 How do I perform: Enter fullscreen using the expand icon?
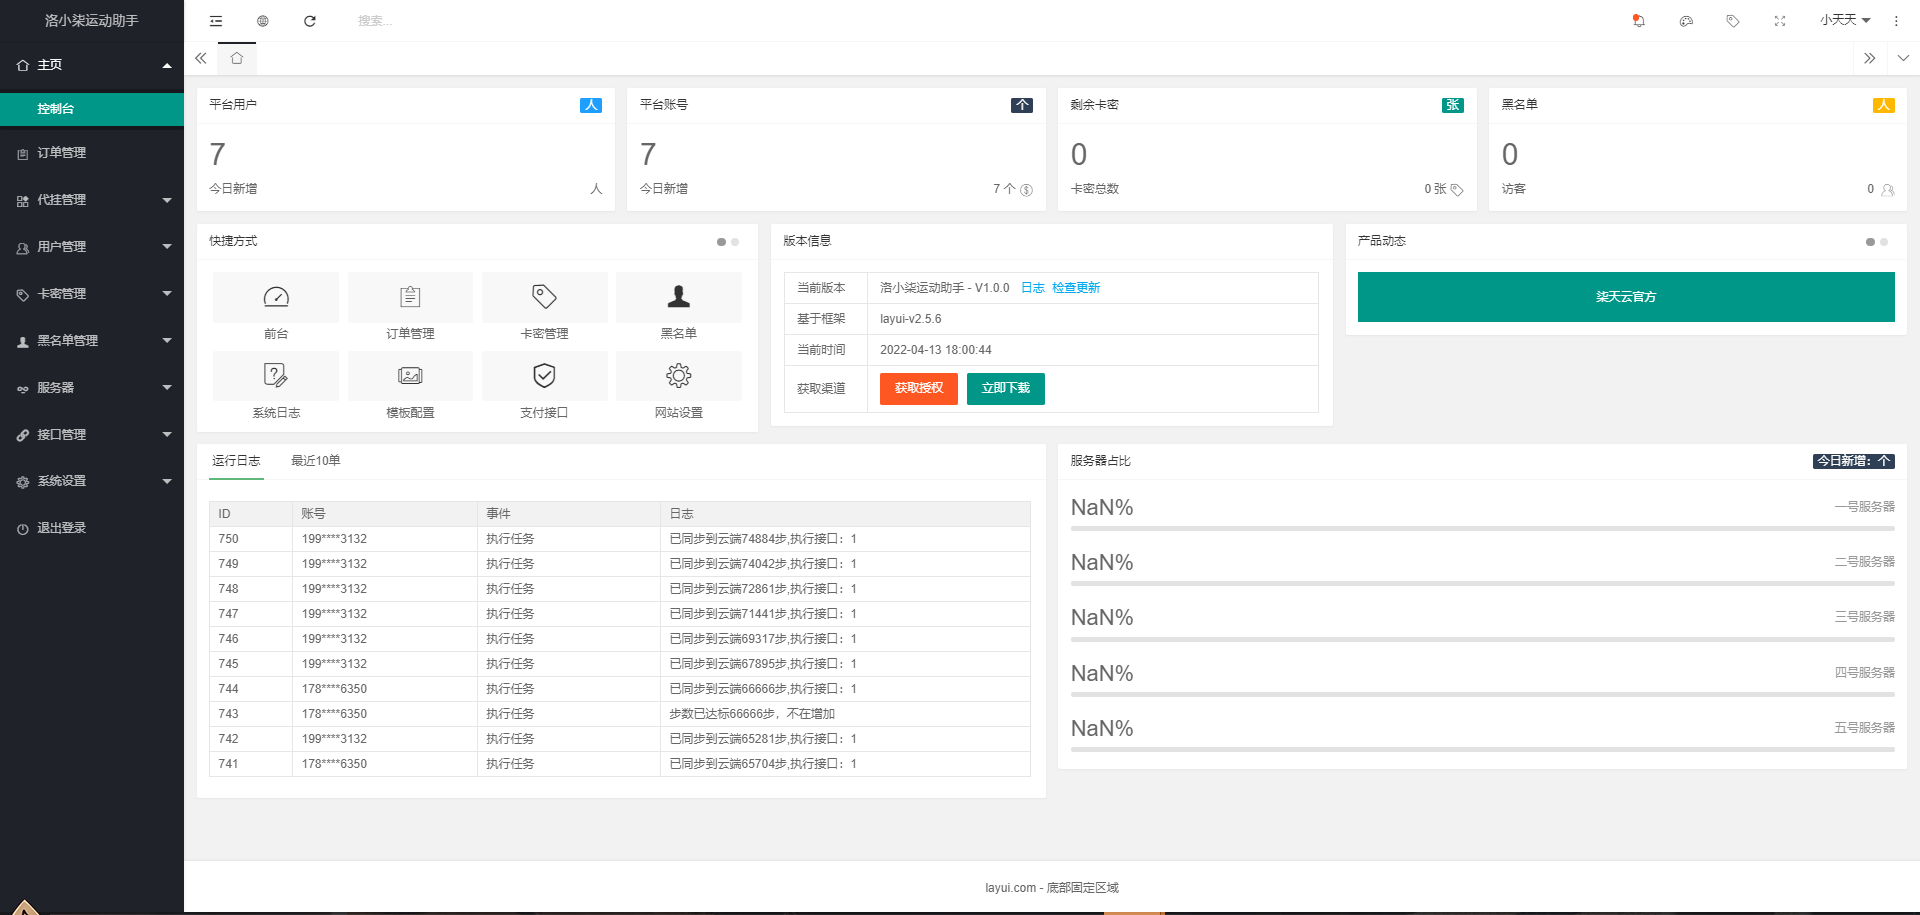coord(1780,21)
